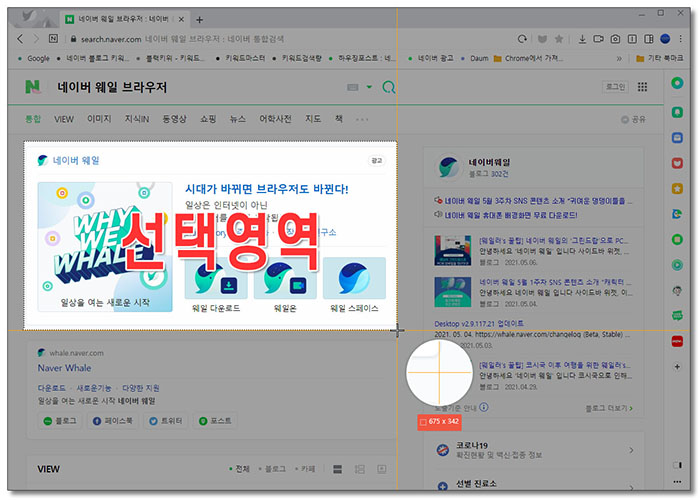Open the video camera toolbar icon
700x500 pixels.
click(x=599, y=39)
